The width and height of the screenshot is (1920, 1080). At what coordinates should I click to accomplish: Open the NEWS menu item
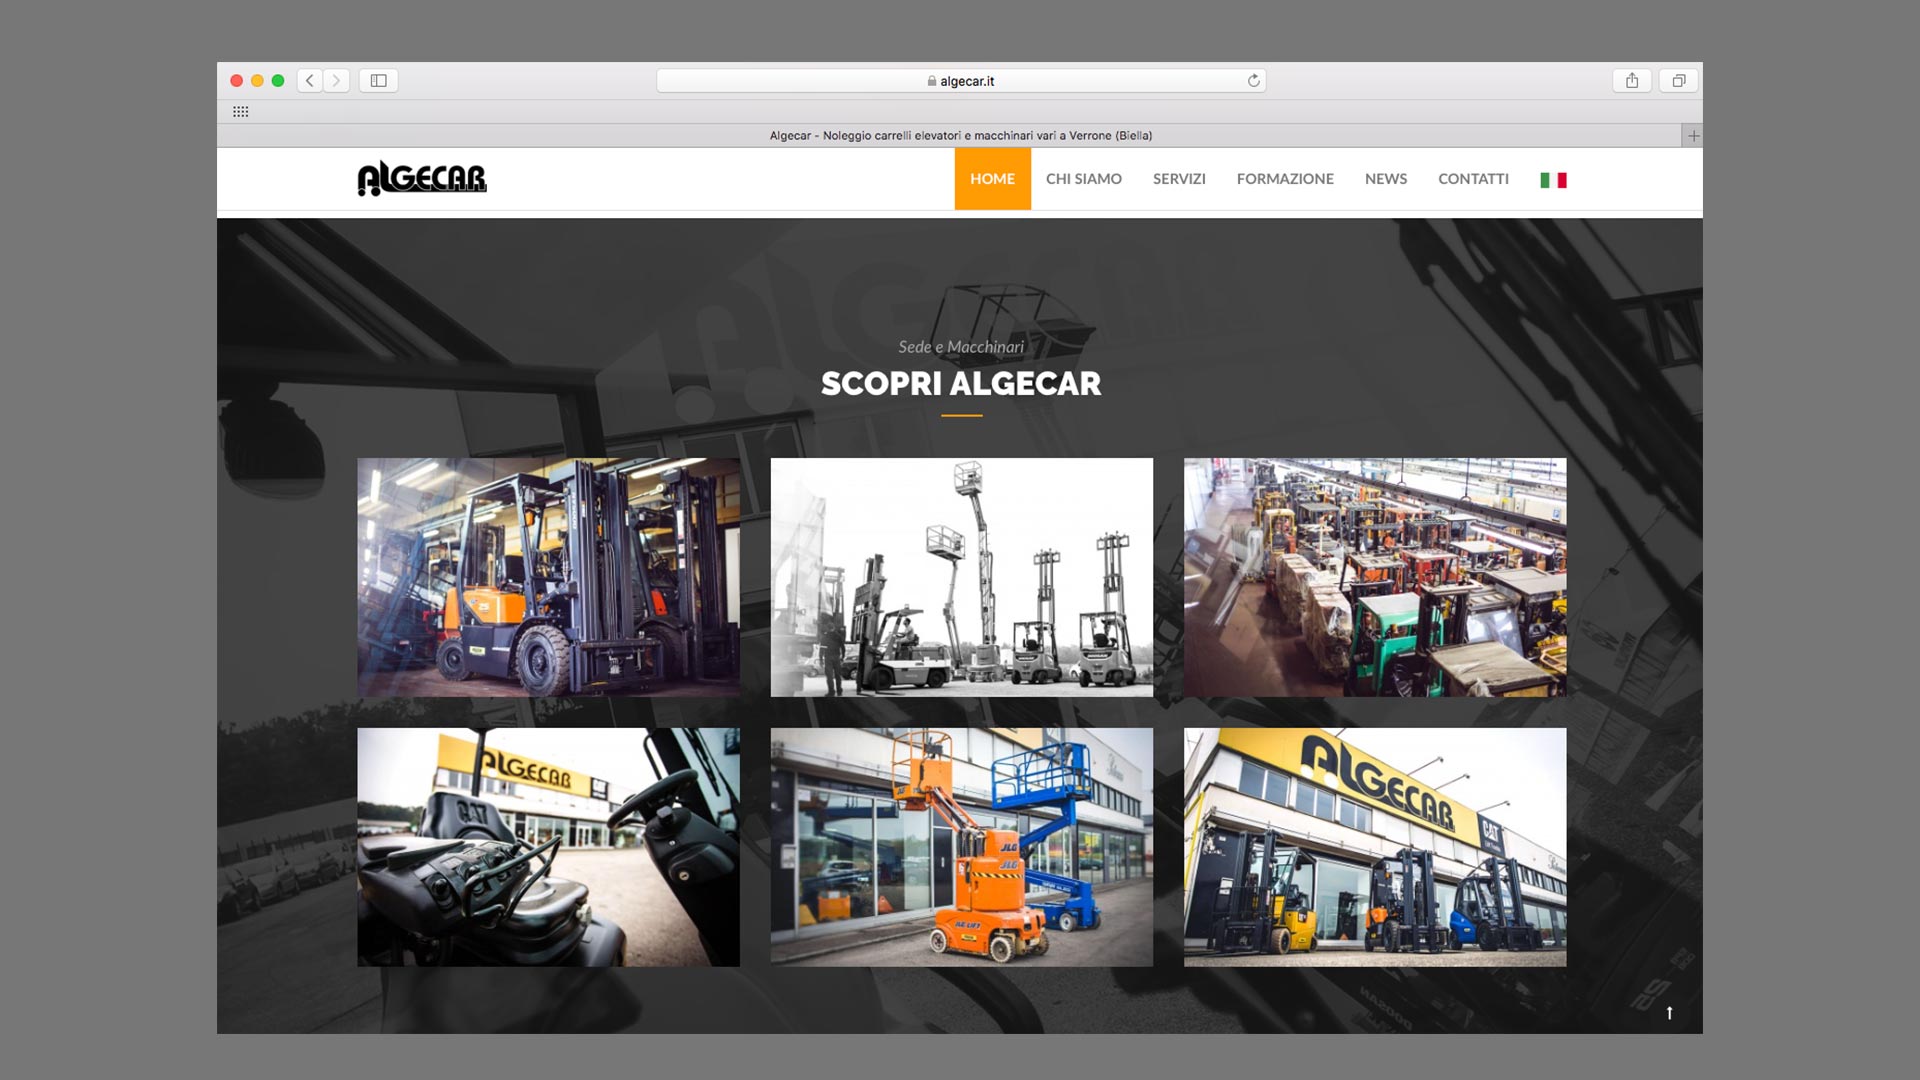click(1386, 179)
